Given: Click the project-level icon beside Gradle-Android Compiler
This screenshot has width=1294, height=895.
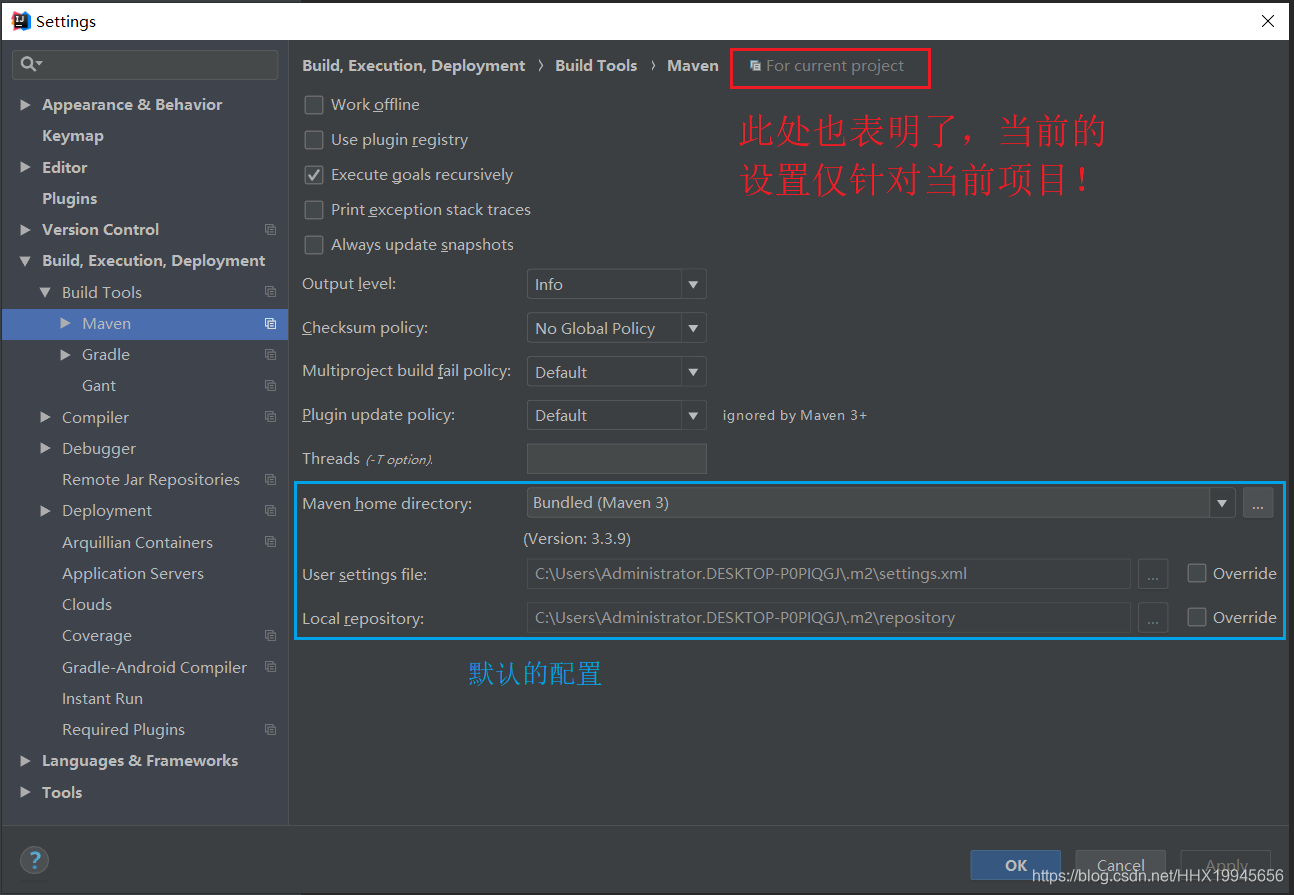Looking at the screenshot, I should tap(270, 667).
